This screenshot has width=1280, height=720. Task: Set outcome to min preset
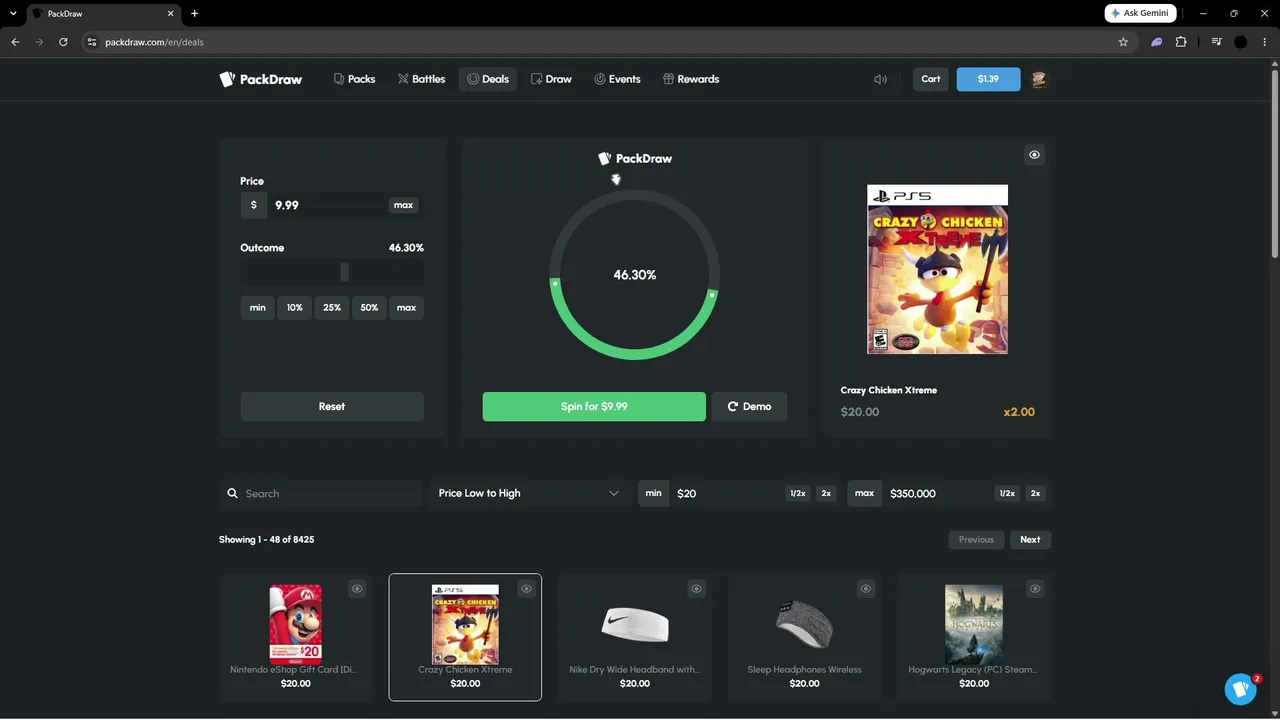258,308
